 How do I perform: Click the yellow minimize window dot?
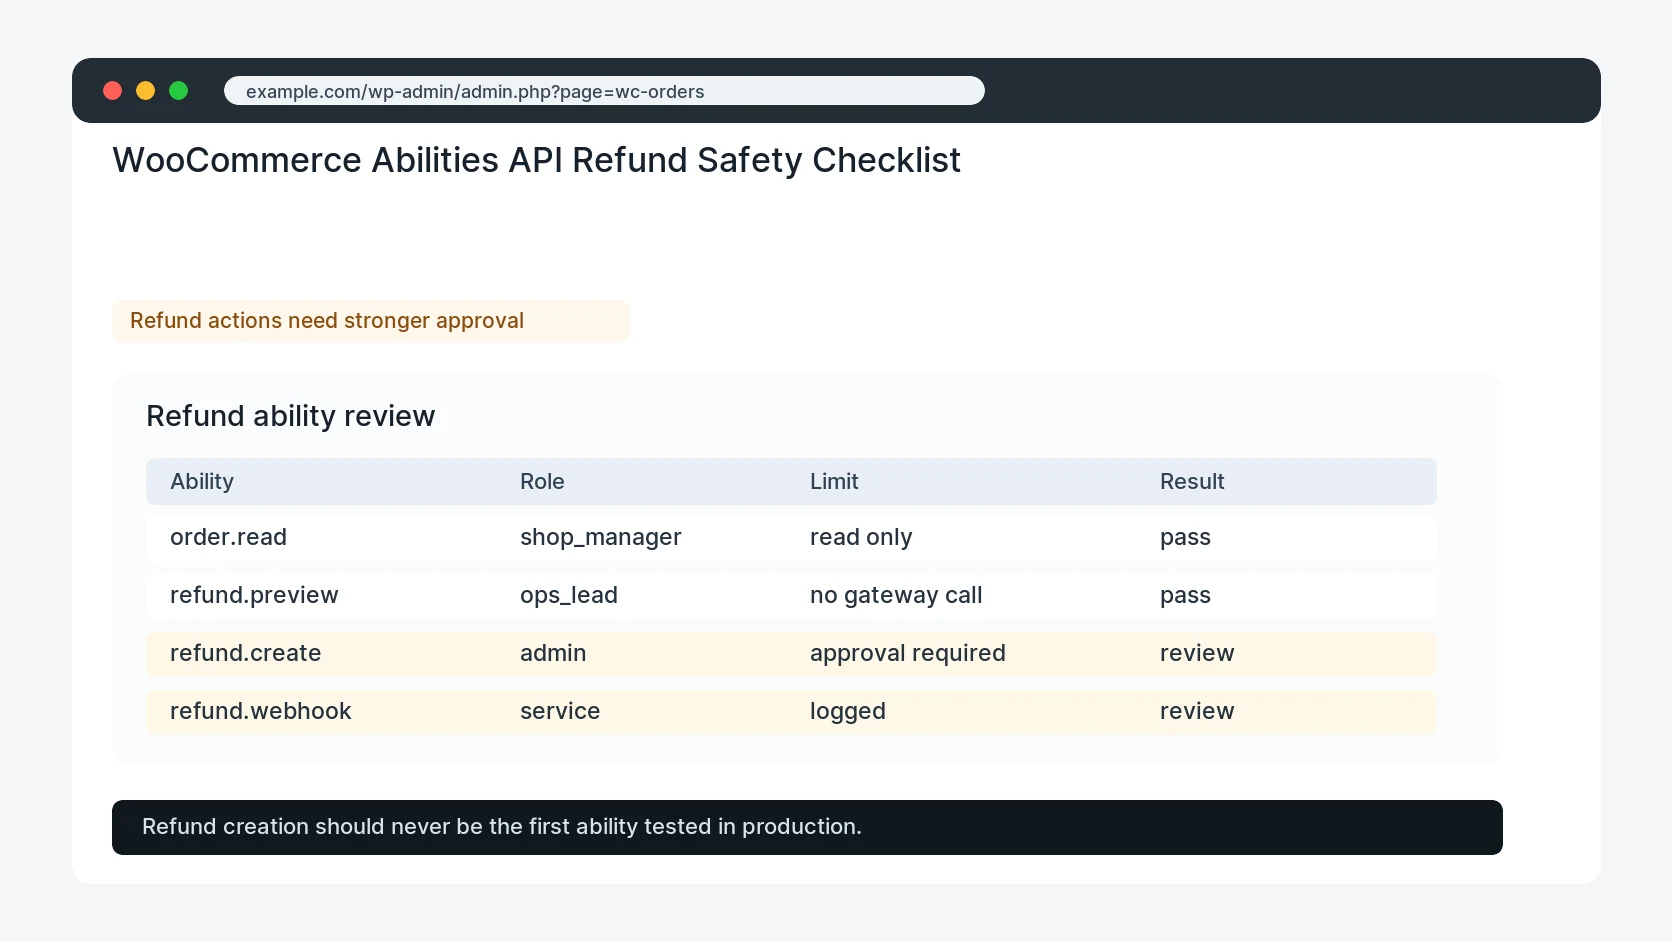146,91
